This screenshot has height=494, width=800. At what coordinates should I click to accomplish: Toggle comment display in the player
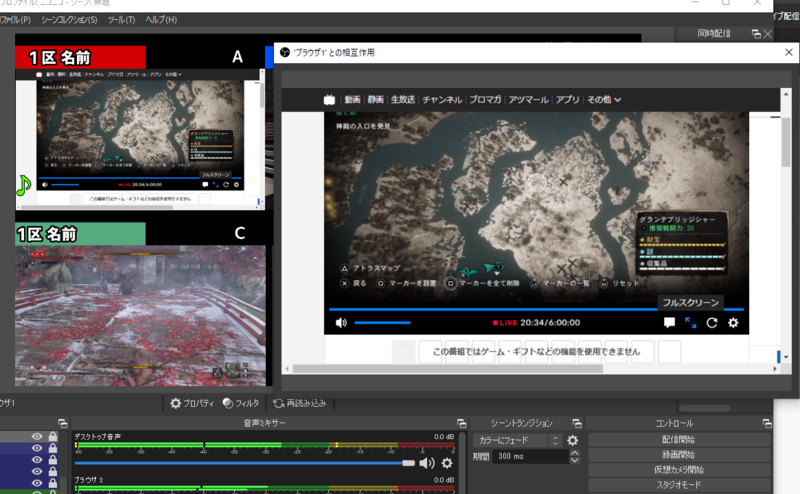(x=669, y=323)
